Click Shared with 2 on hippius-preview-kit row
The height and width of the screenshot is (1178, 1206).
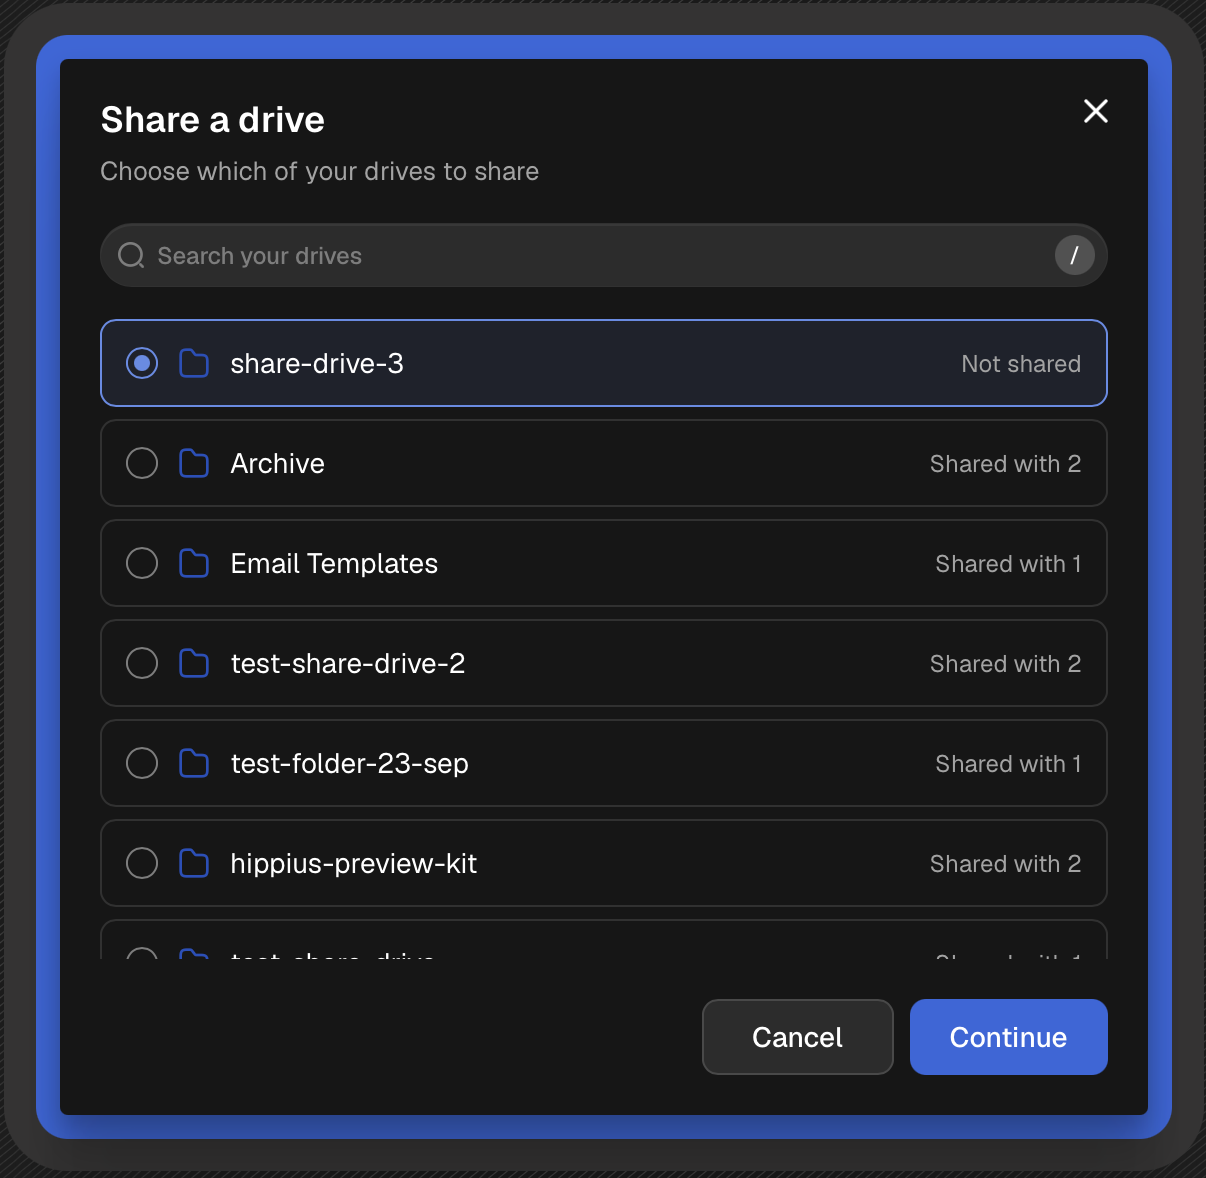pos(1005,864)
